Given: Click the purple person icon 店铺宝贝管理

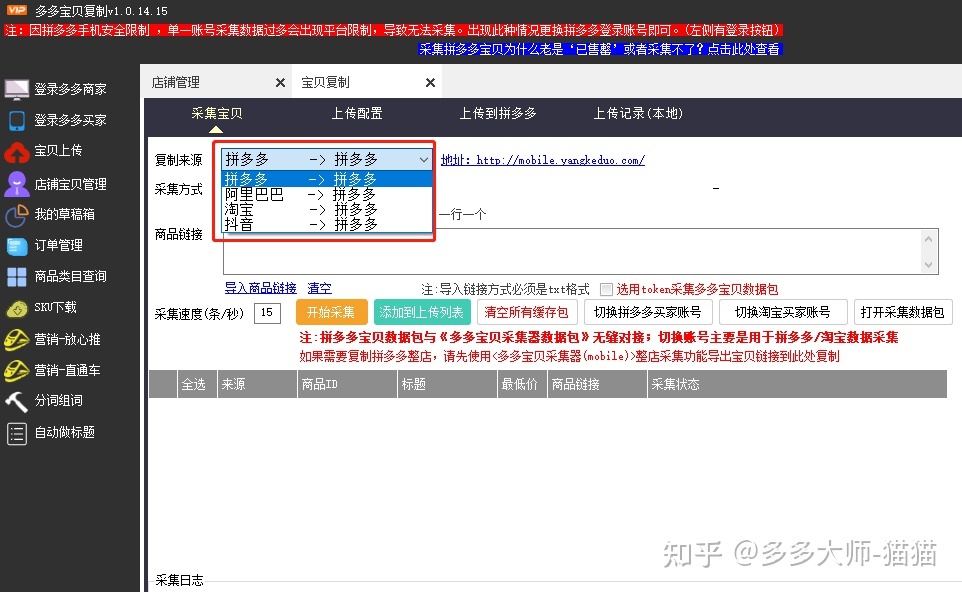Looking at the screenshot, I should 17,184.
